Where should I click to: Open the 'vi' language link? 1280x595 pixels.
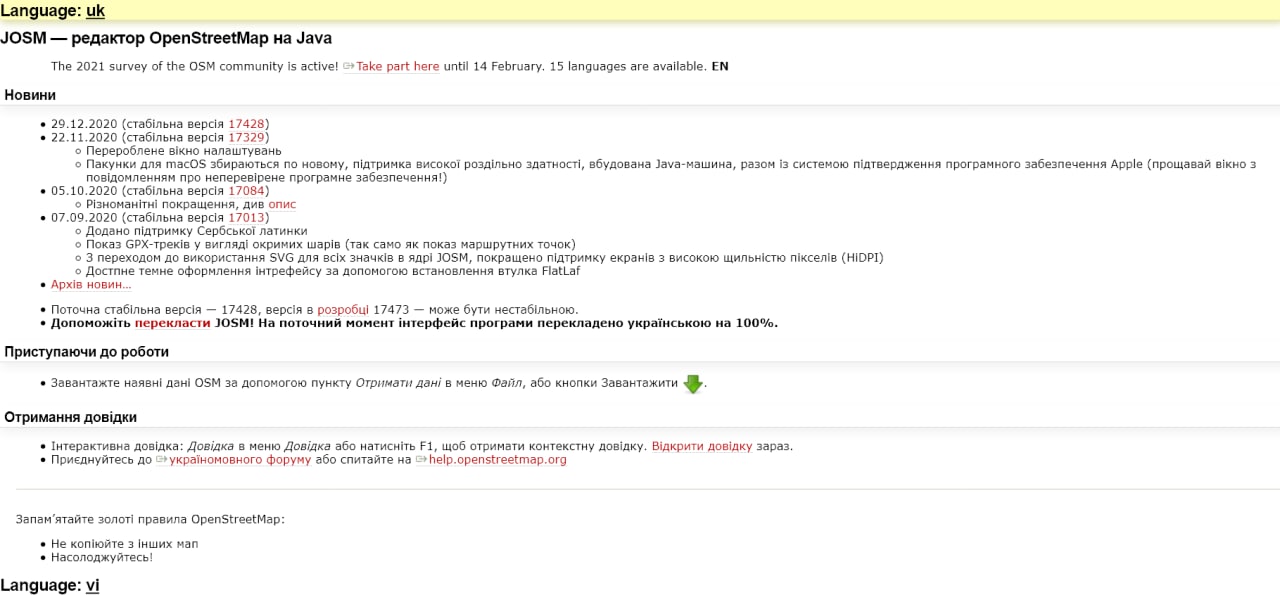(x=92, y=585)
